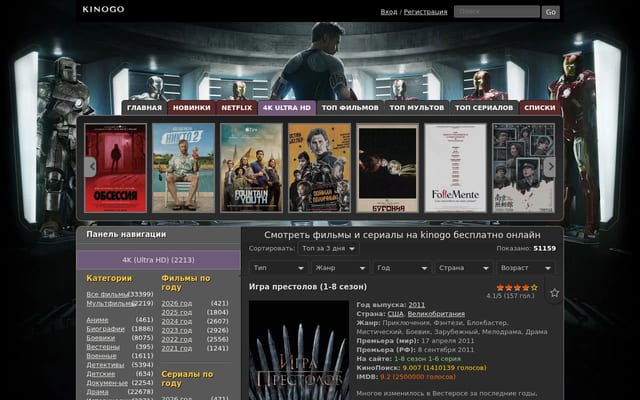Click the 51159 shown count
Image resolution: width=640 pixels, height=400 pixels.
[x=544, y=248]
